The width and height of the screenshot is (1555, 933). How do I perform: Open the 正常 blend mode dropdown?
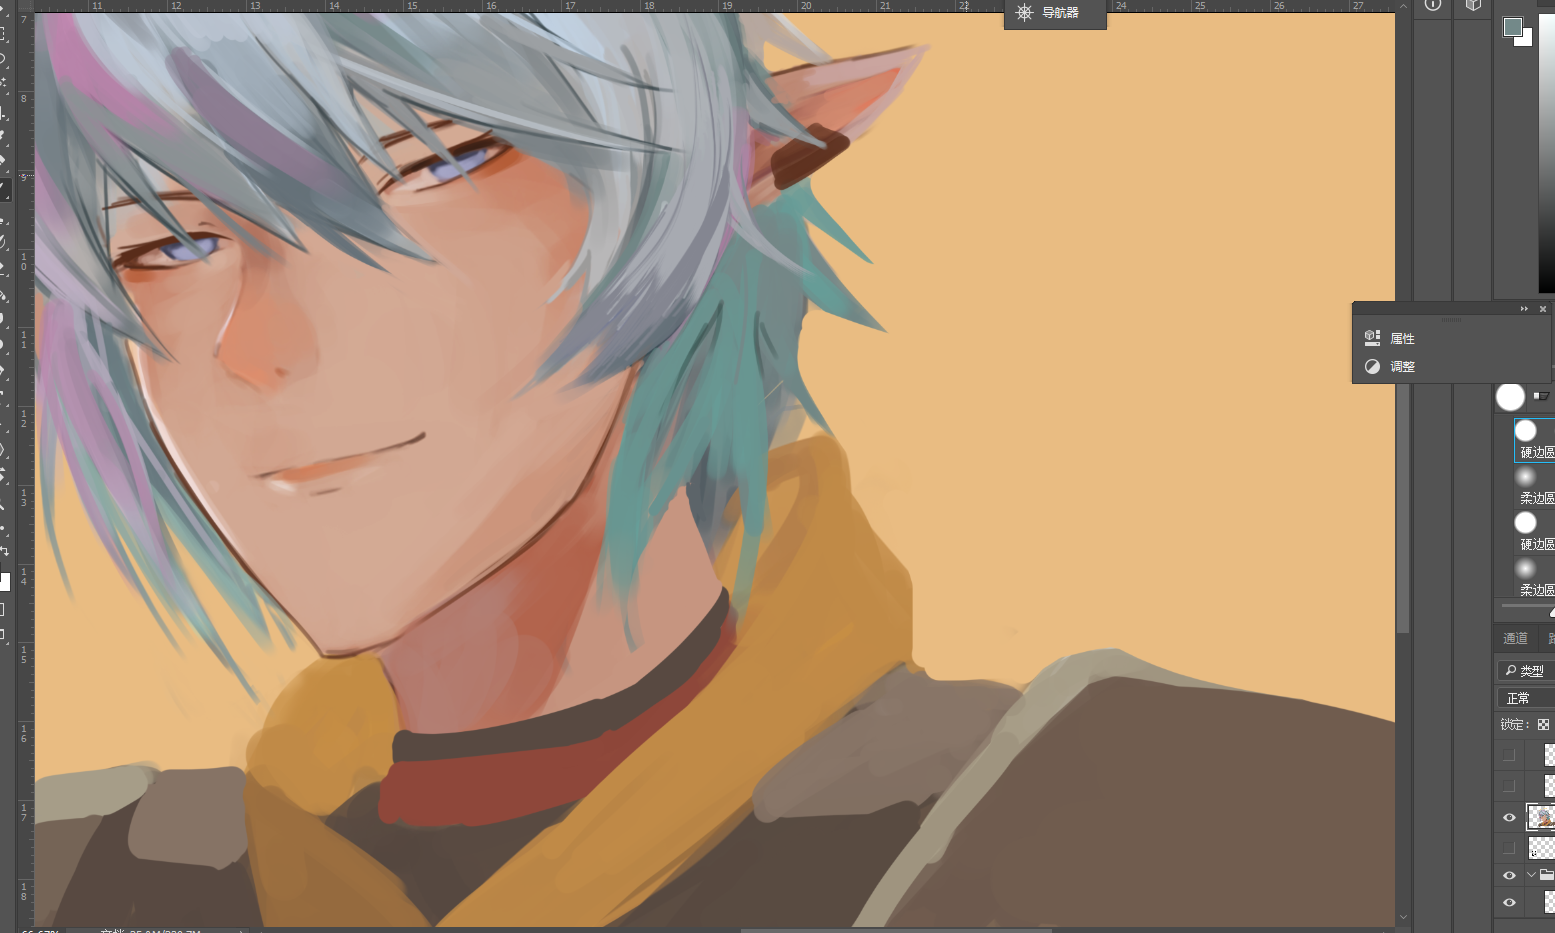[x=1525, y=698]
